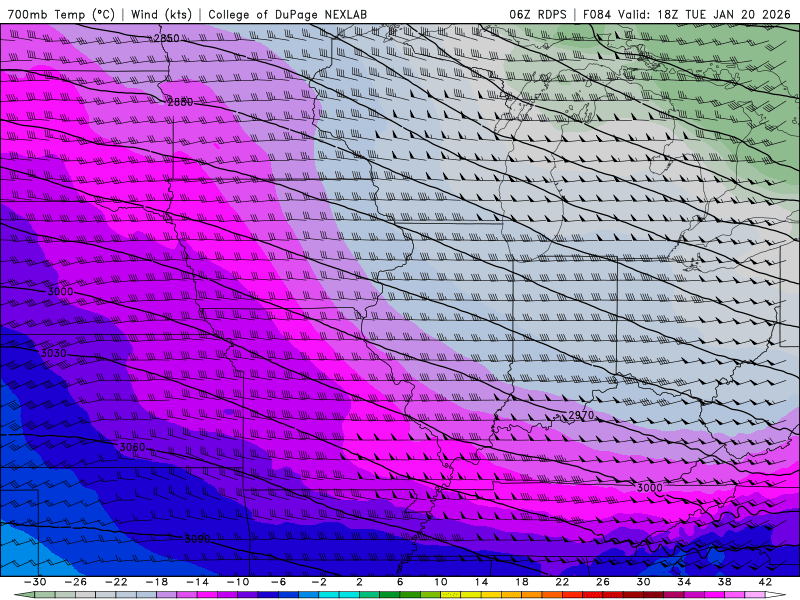Viewport: 800px width, 600px height.
Task: Click the 42 value on the color scale
Action: point(765,582)
